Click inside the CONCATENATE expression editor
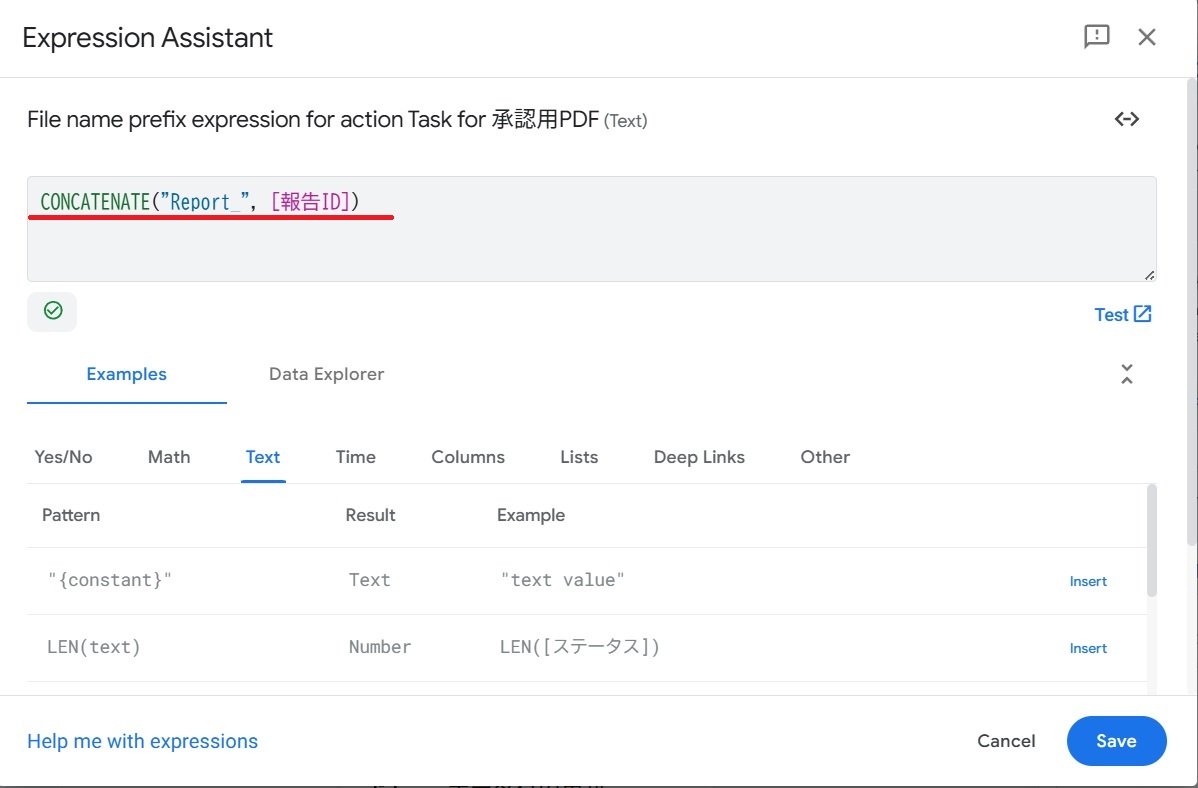The width and height of the screenshot is (1198, 788). [590, 240]
